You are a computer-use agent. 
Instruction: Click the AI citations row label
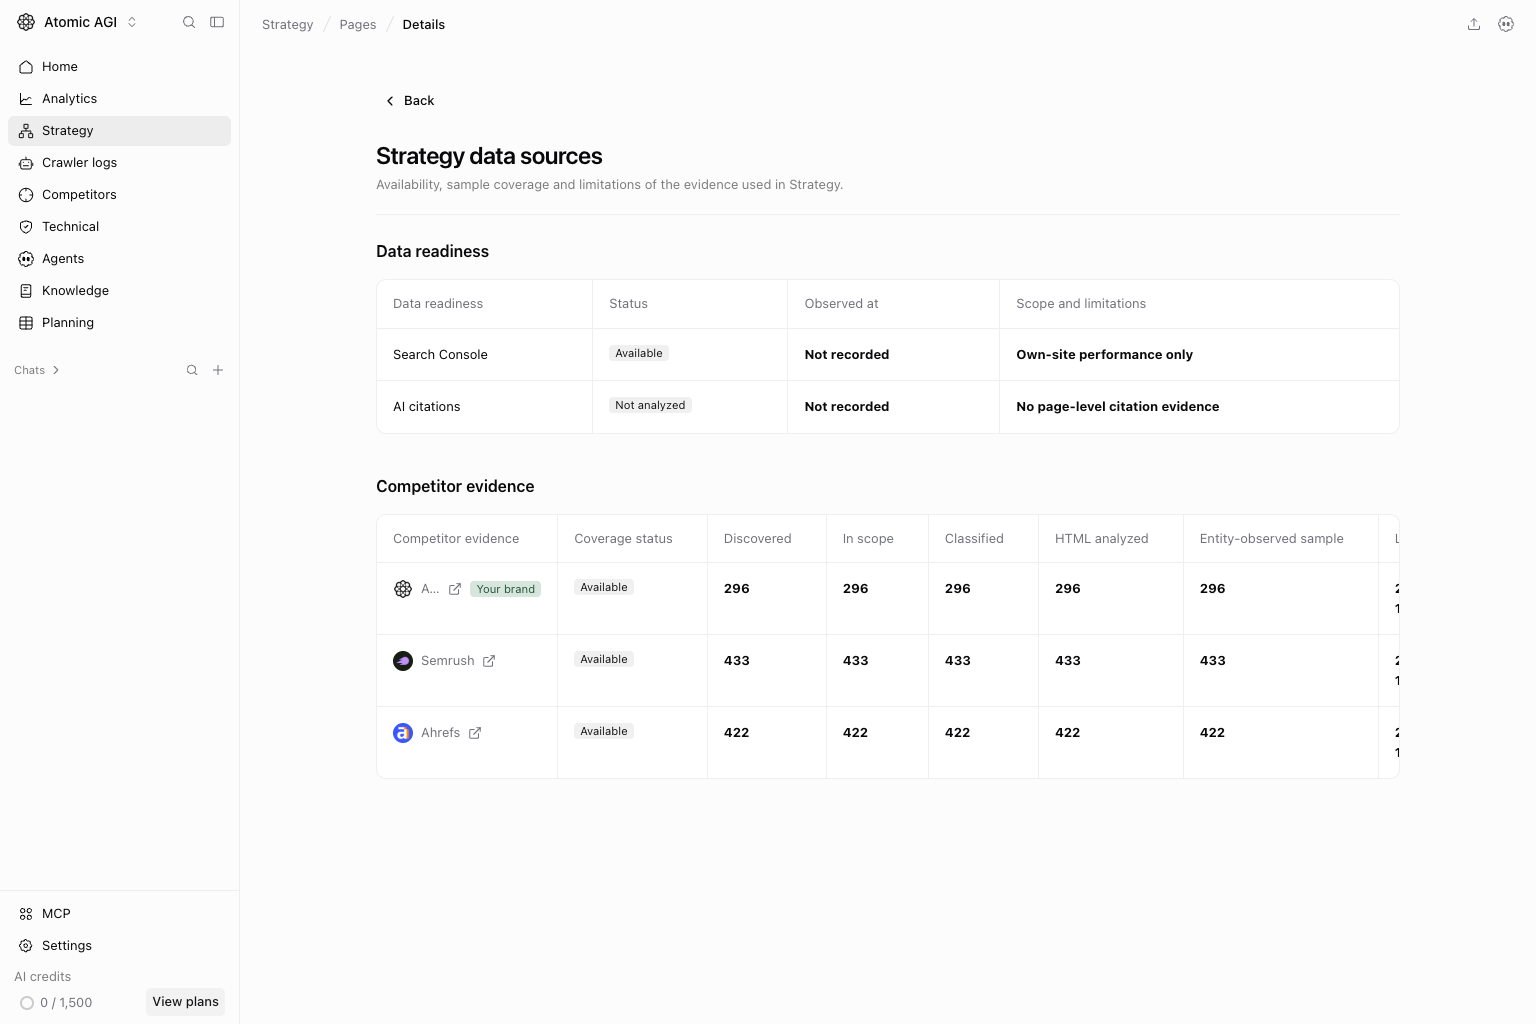[427, 407]
